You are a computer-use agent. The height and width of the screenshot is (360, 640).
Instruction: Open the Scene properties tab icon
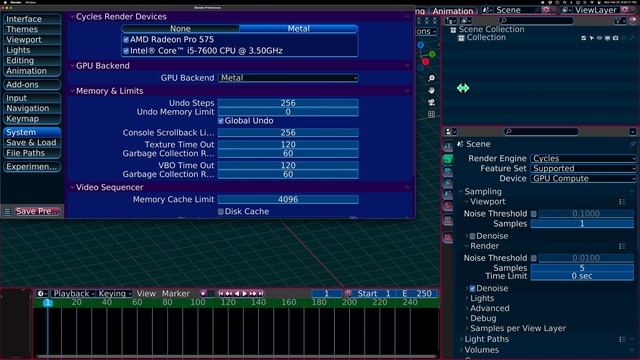(448, 195)
